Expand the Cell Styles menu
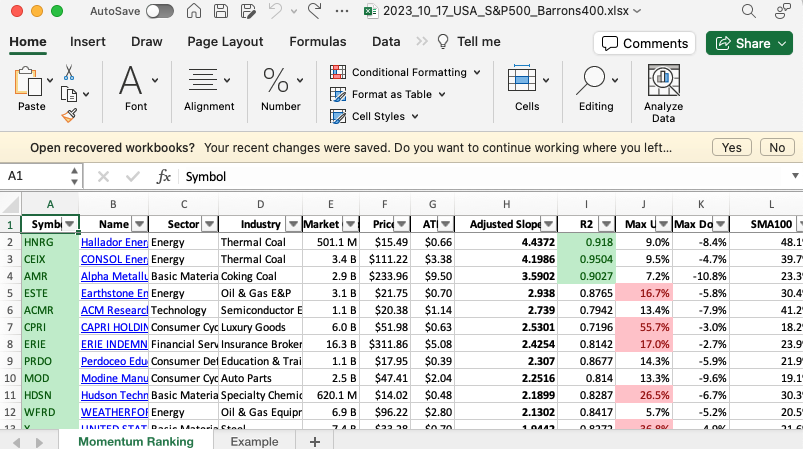 coord(377,116)
